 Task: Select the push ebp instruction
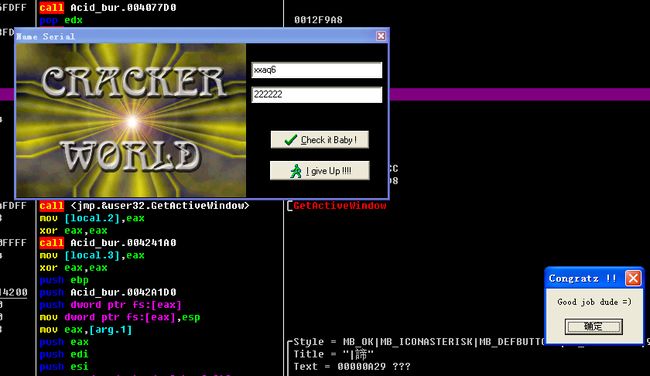[x=64, y=280]
